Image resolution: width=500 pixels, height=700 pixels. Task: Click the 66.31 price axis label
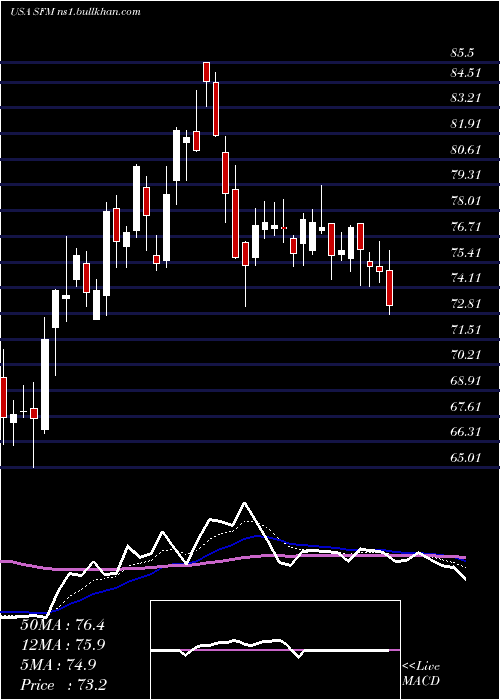(467, 432)
